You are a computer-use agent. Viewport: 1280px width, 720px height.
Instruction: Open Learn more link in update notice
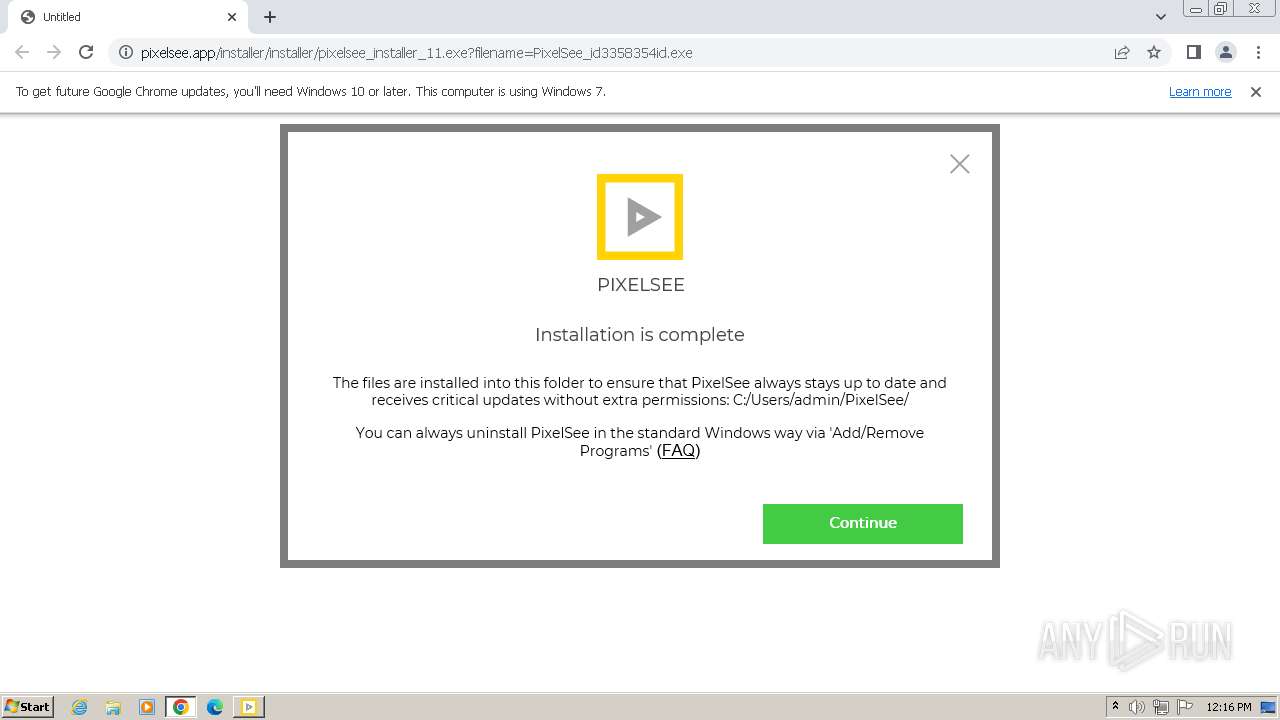(1200, 92)
